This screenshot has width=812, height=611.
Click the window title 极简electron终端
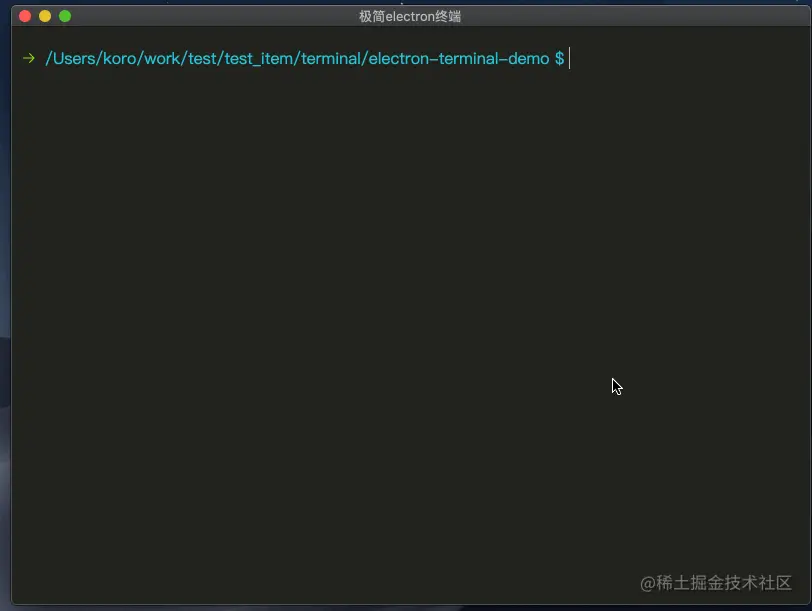410,17
